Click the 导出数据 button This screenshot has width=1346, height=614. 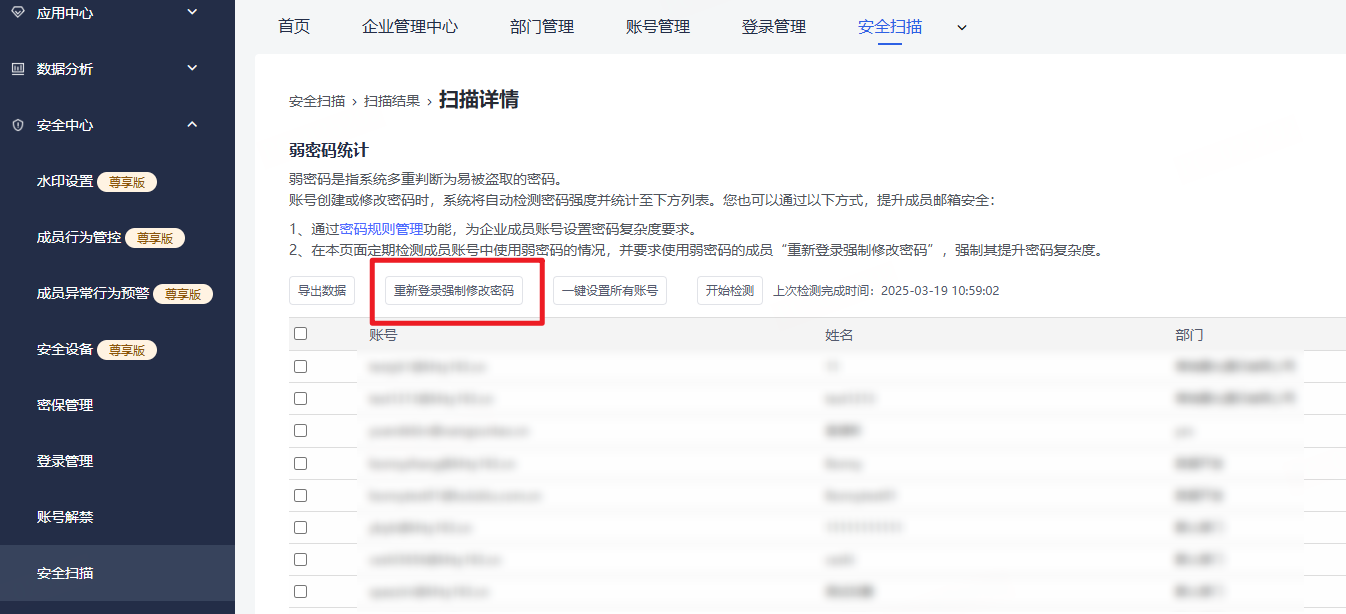click(322, 291)
